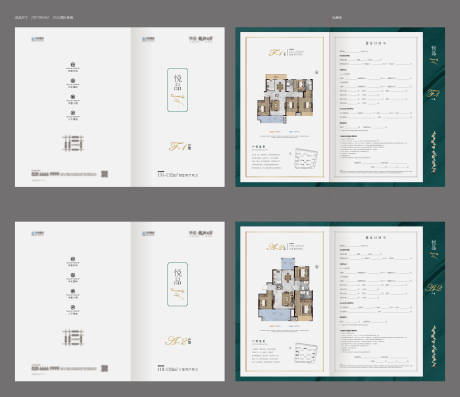This screenshot has height=397, width=460.
Task: Click the striped emblem on the F-1 back cover
Action: (x=73, y=143)
